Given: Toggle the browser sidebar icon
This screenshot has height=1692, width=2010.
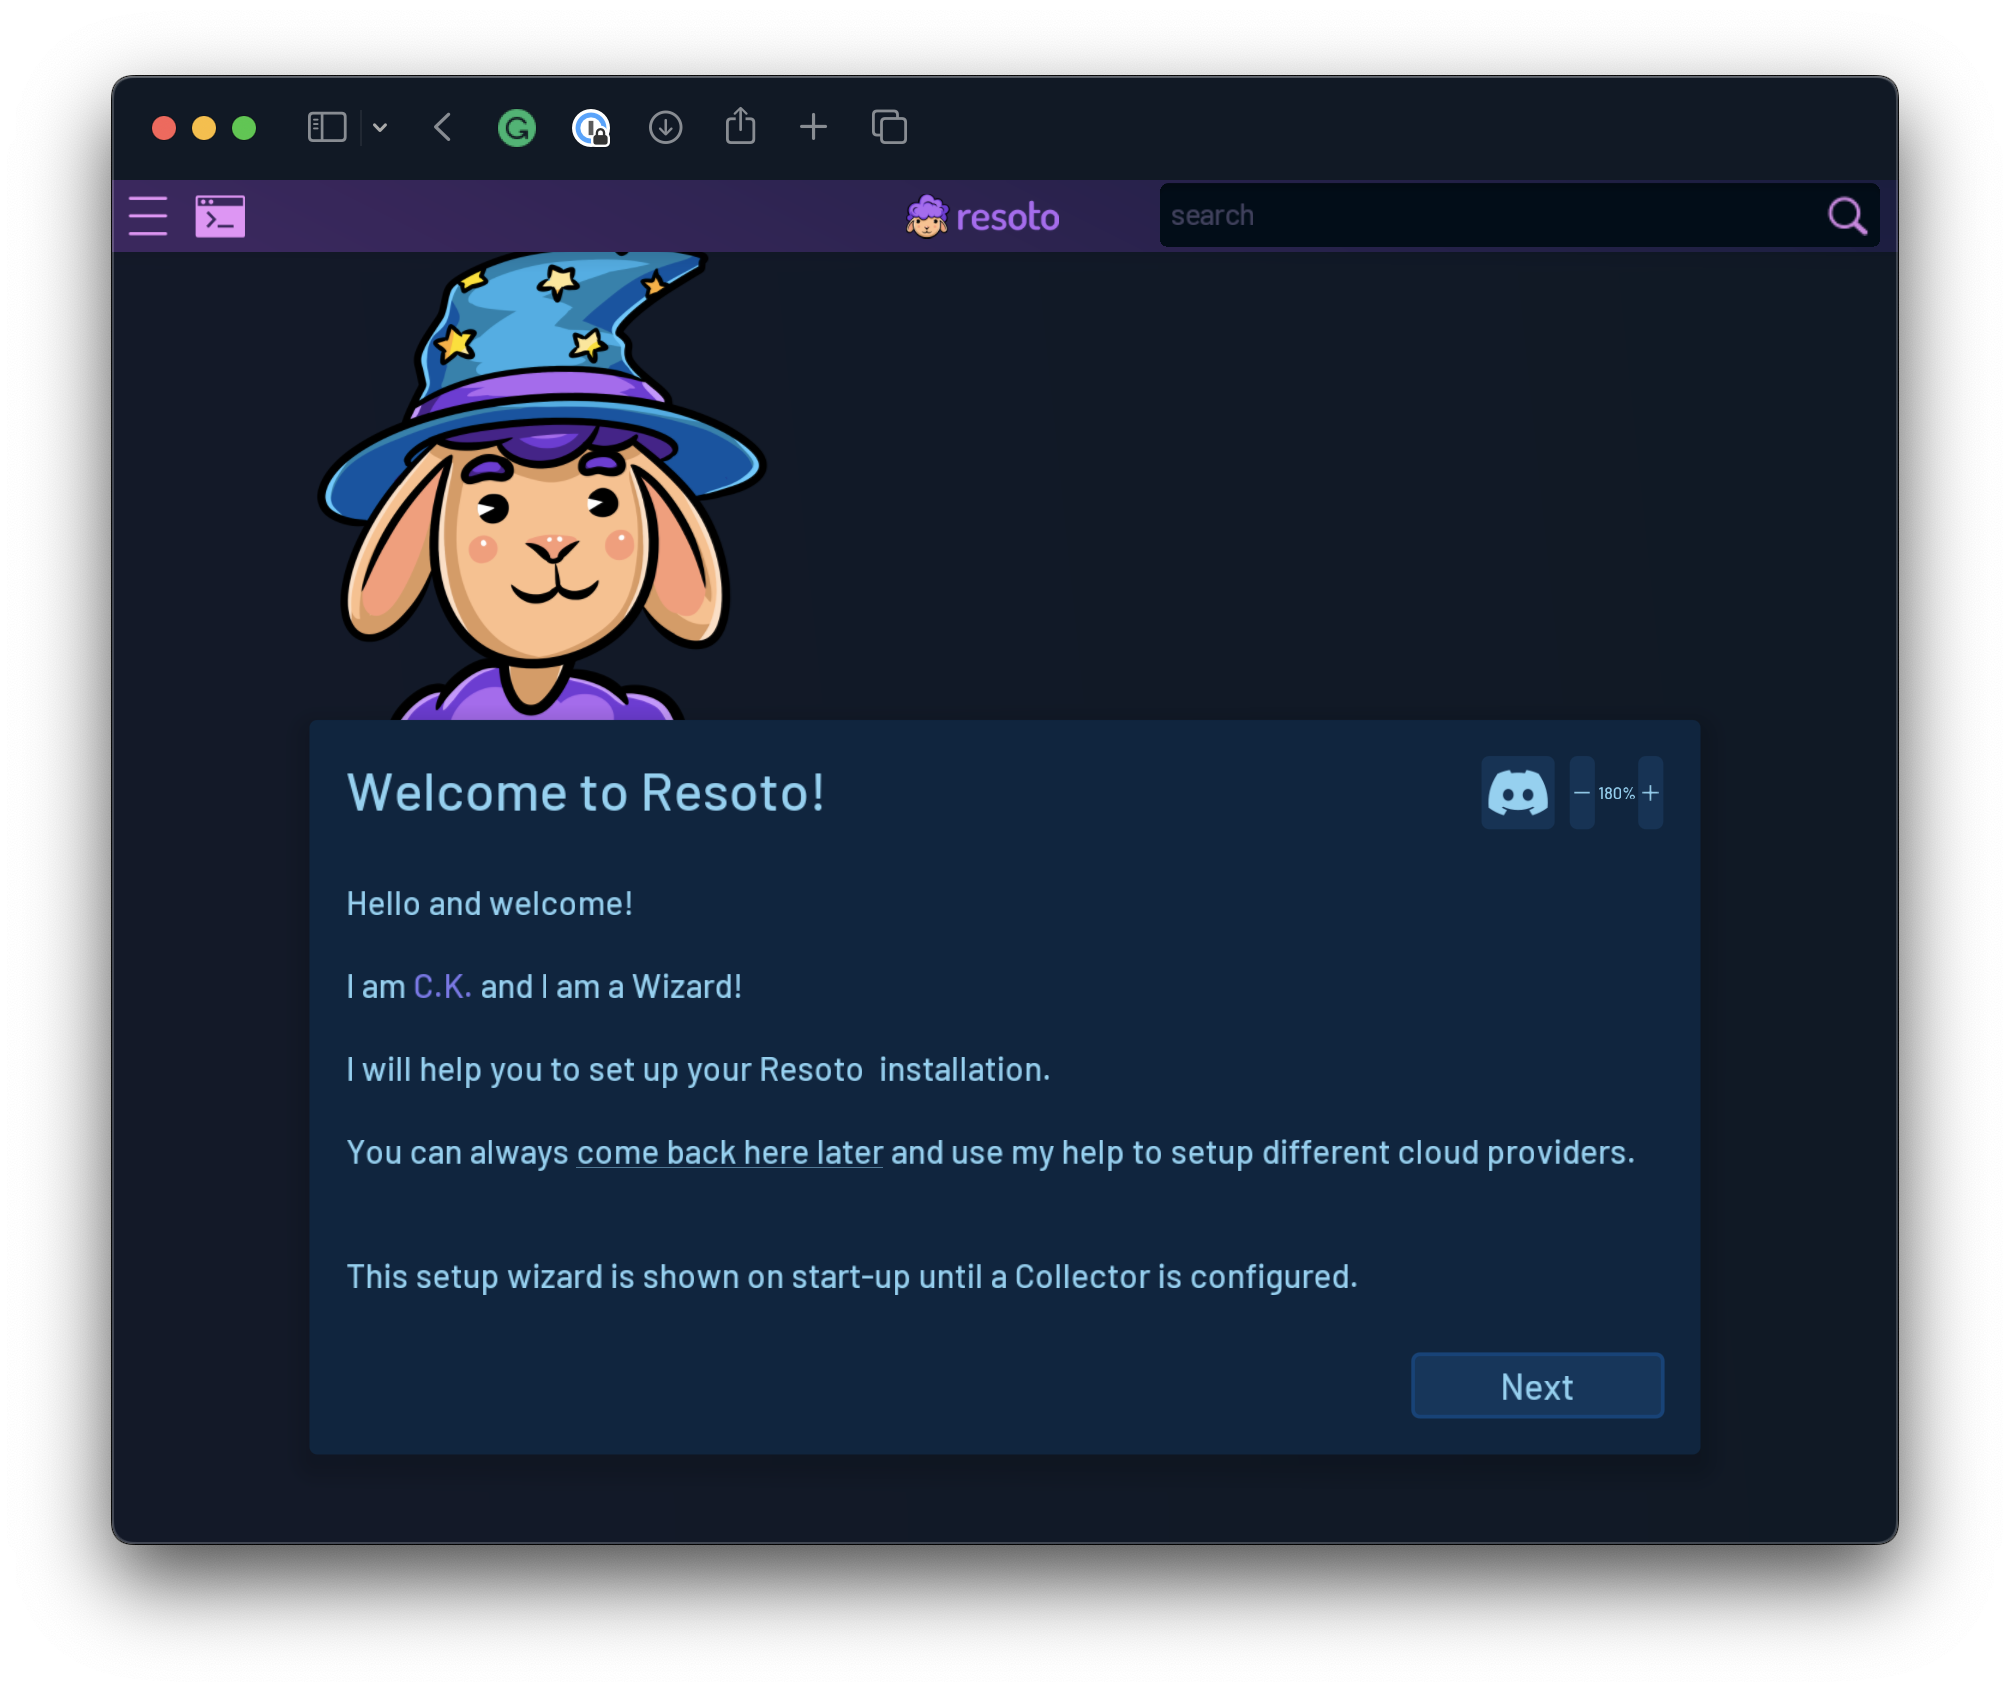Looking at the screenshot, I should (327, 128).
